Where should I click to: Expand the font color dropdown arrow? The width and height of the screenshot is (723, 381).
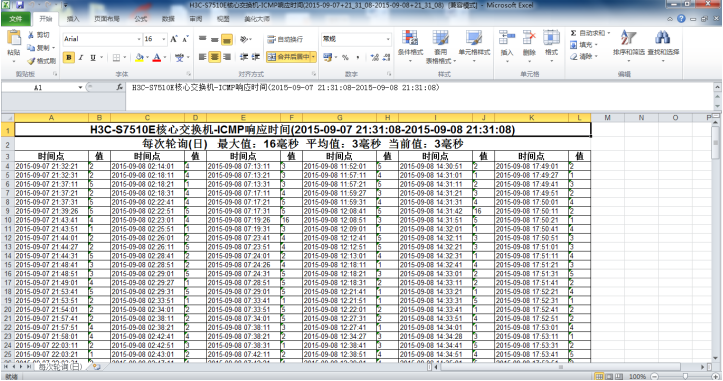[165, 58]
